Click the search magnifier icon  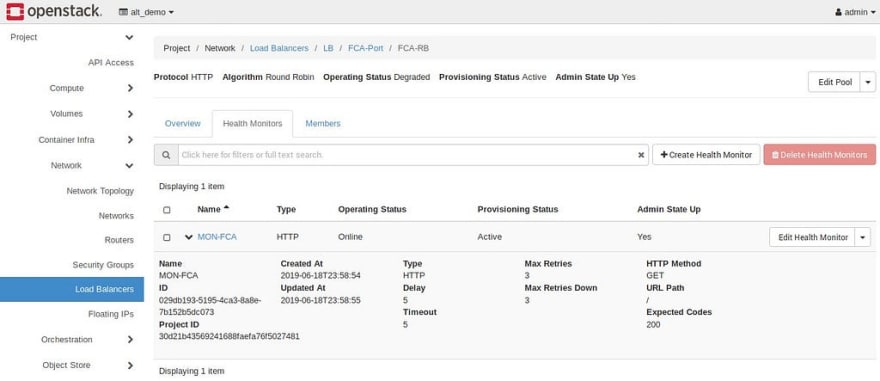click(x=166, y=155)
